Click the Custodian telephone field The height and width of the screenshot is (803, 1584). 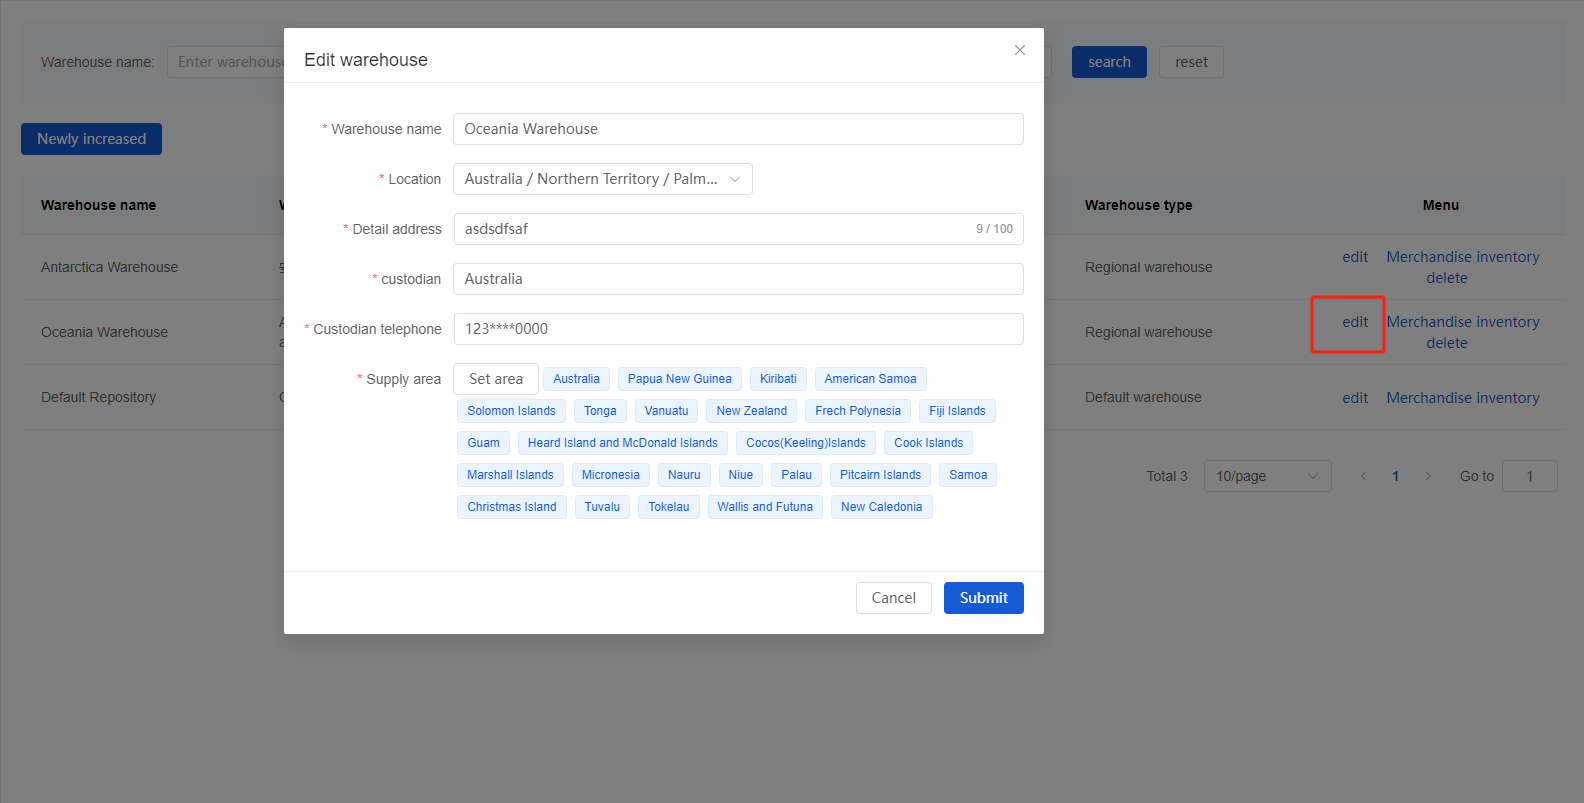tap(738, 329)
